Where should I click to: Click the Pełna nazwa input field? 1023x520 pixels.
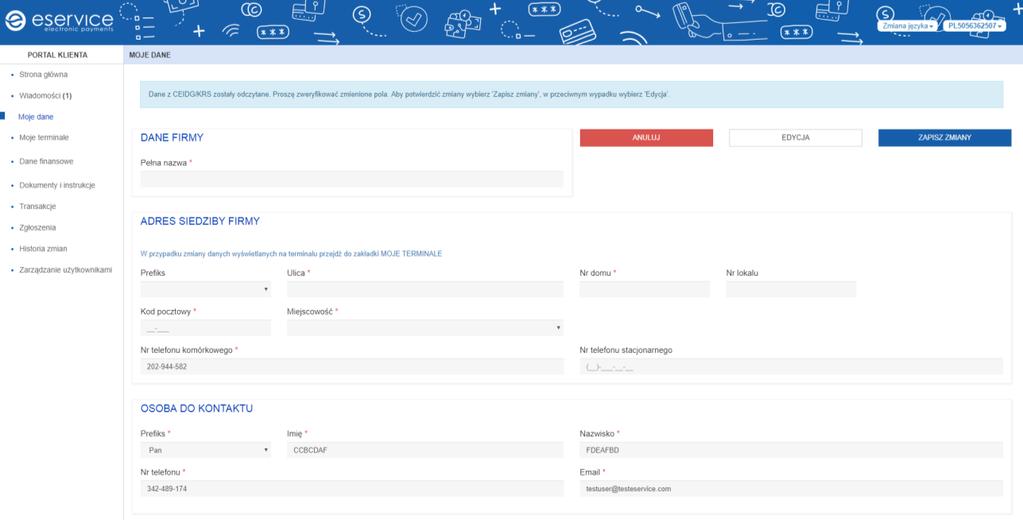(x=352, y=179)
